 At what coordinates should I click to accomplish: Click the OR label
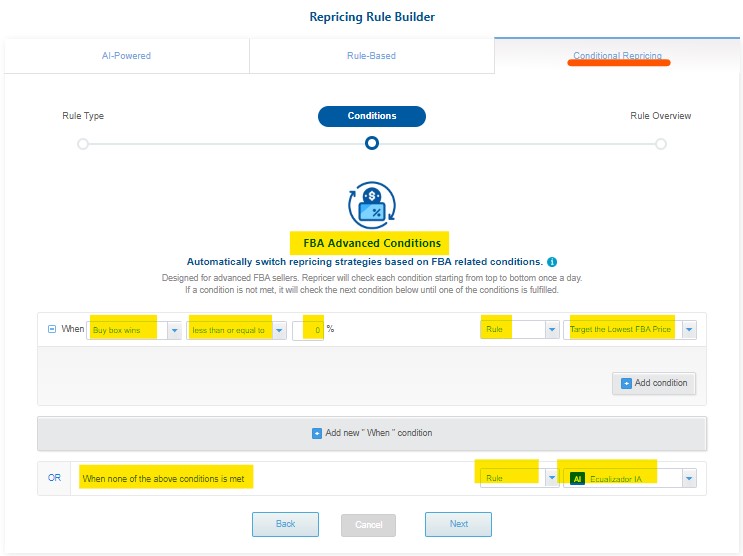[x=54, y=478]
